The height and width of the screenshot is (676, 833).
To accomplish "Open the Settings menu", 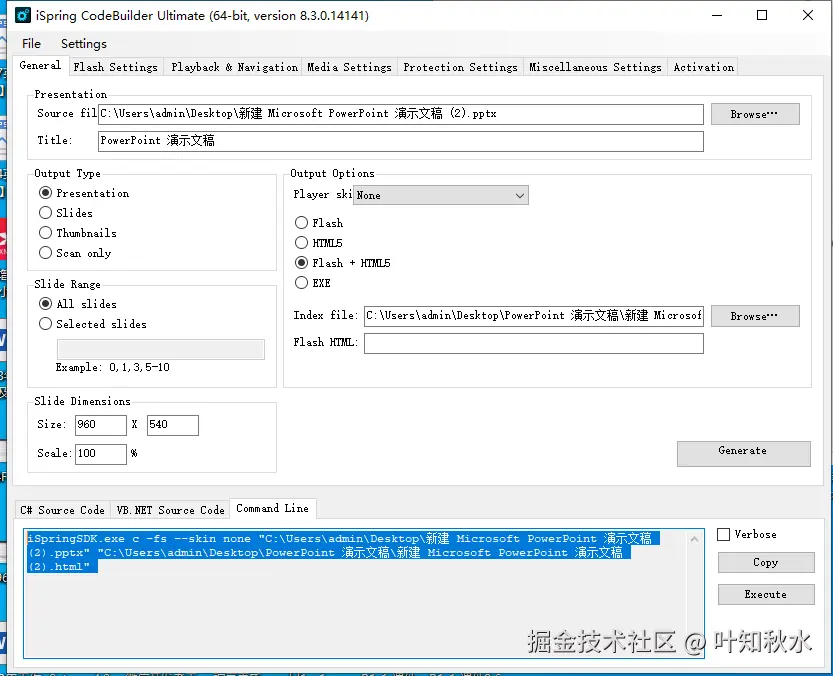I will 83,44.
